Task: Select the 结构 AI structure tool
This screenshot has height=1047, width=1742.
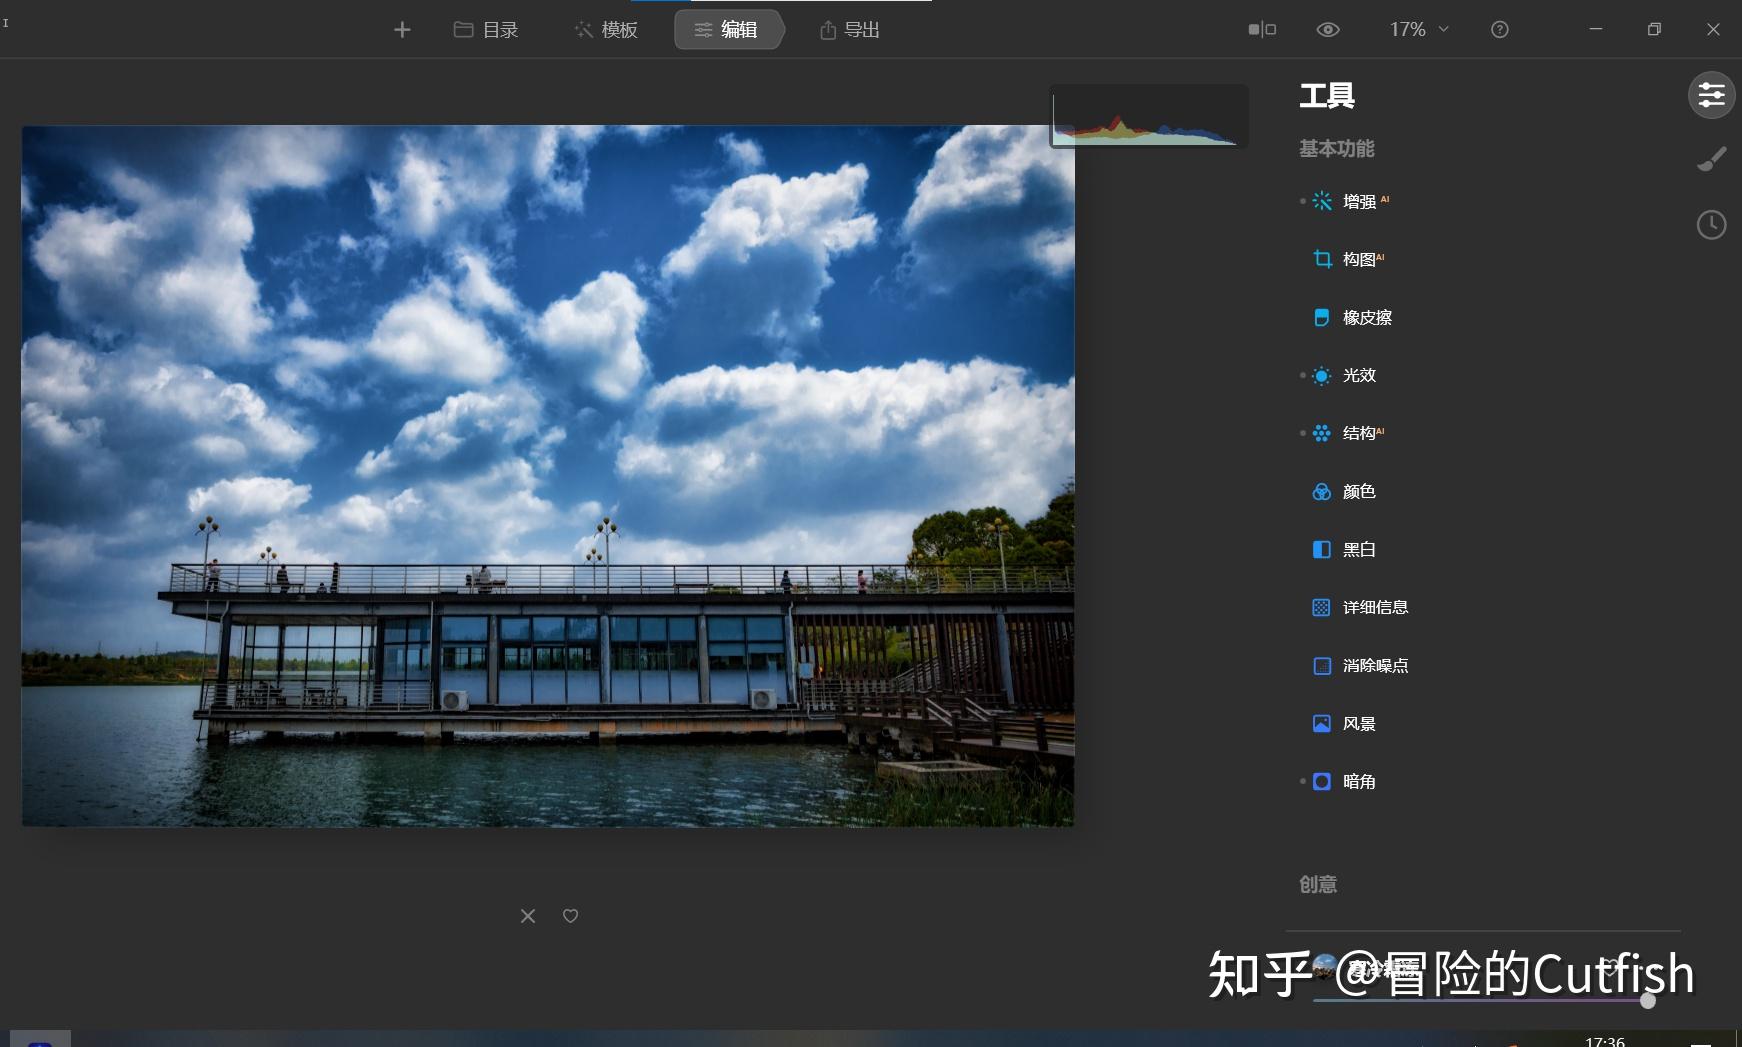Action: (1358, 432)
